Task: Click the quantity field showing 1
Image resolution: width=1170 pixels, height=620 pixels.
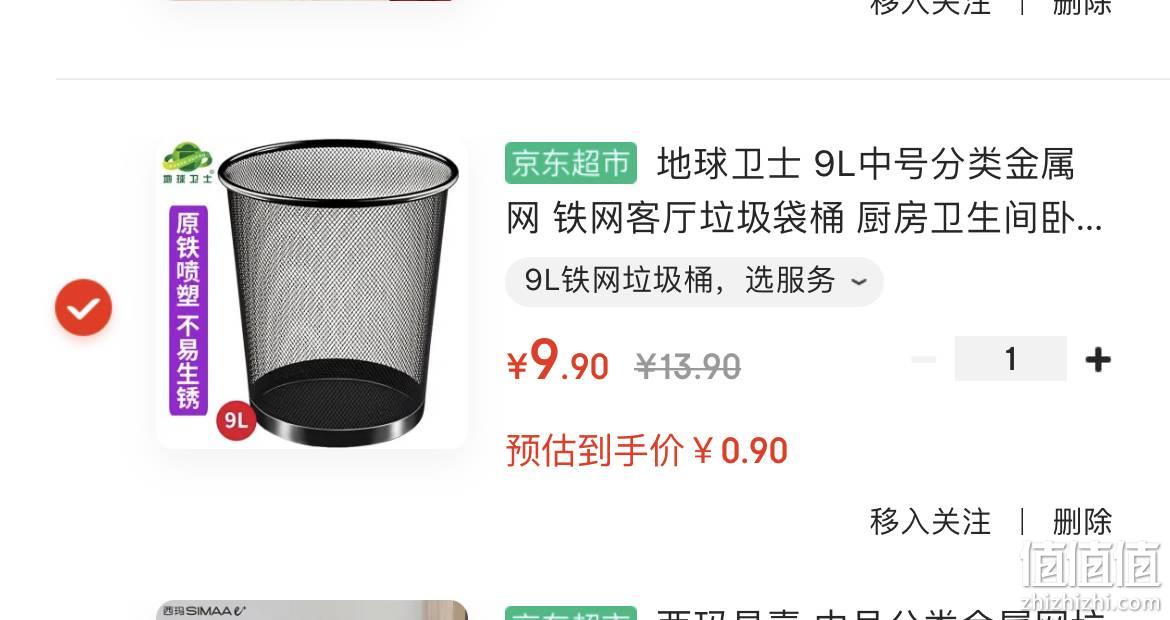Action: click(x=1010, y=359)
